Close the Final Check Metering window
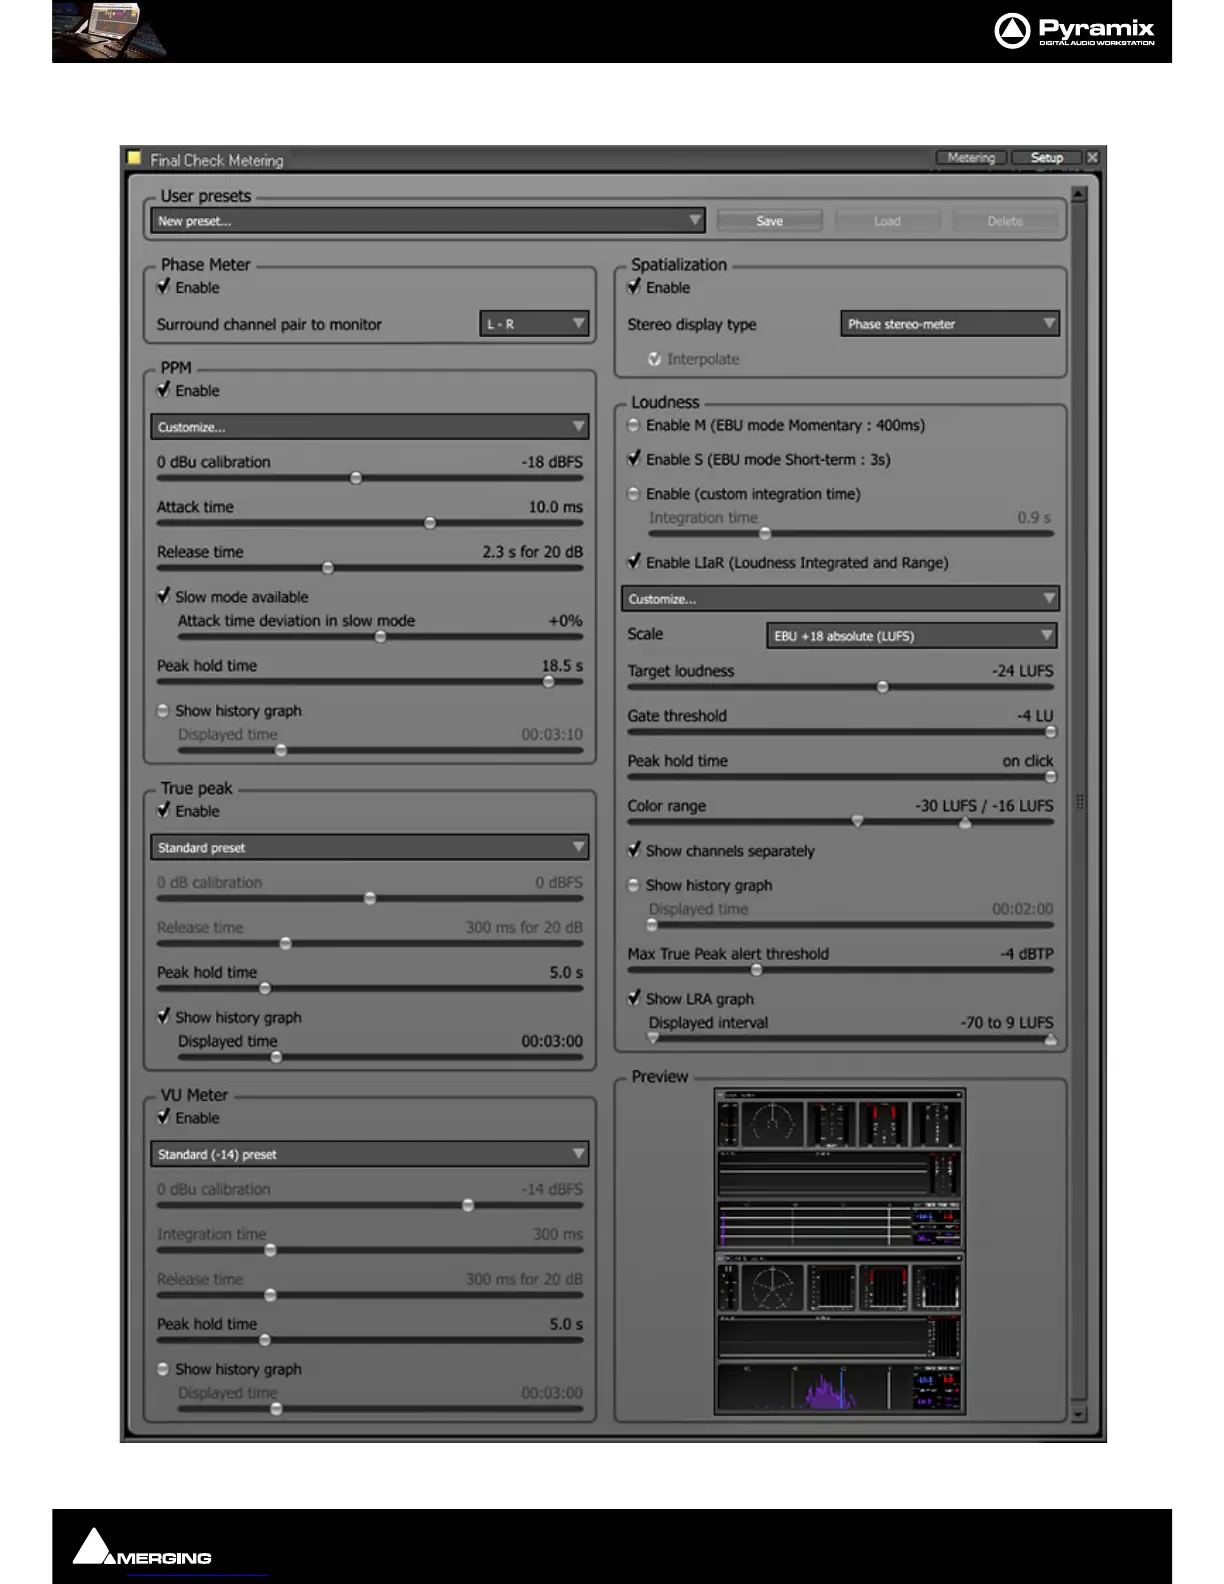Screen dimensions: 1224x1584 click(1092, 158)
